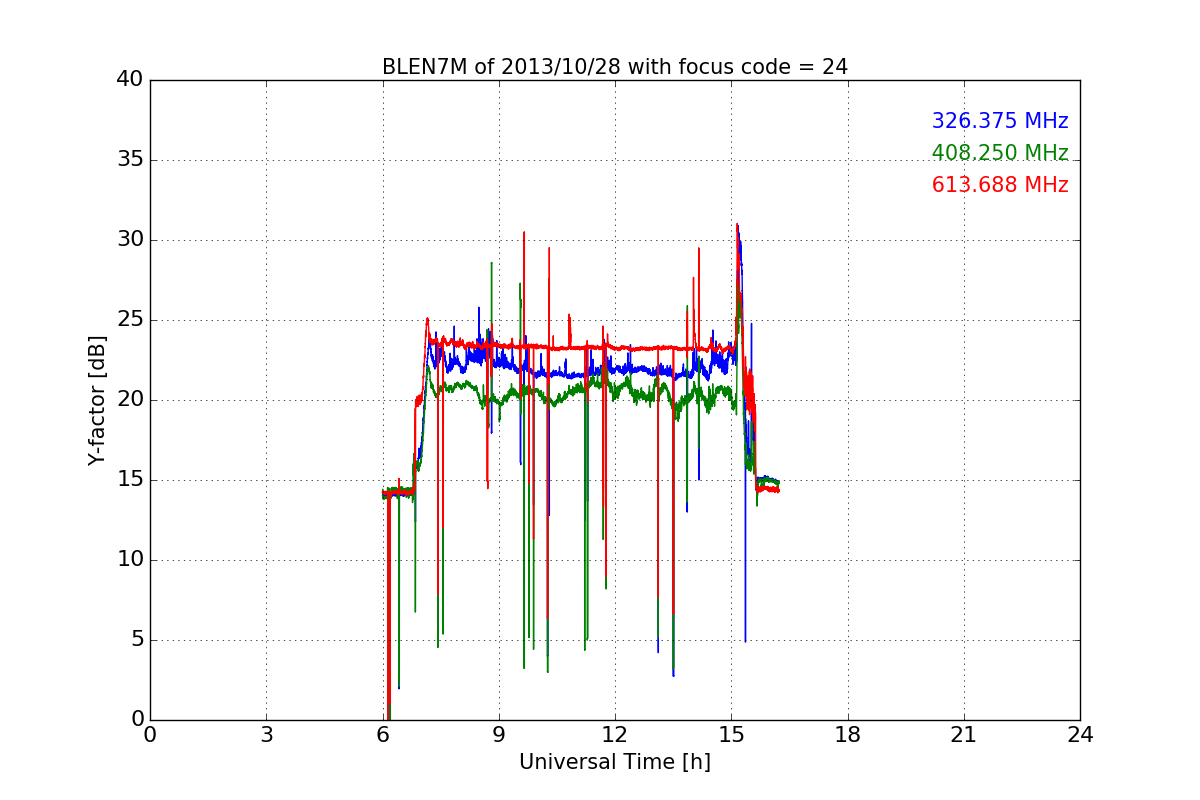Click y-axis tick label '15'
The width and height of the screenshot is (1200, 800).
[x=130, y=480]
